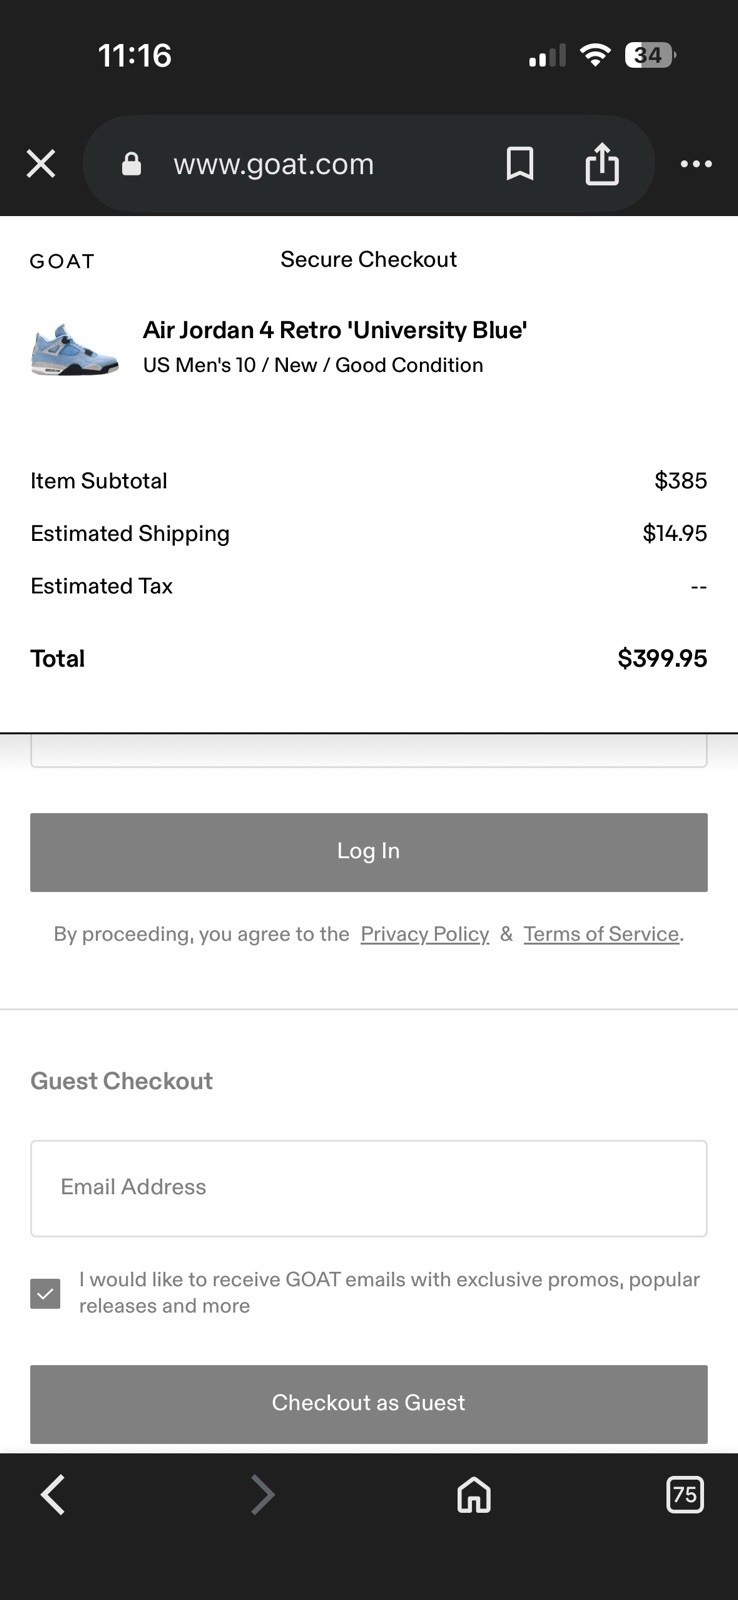Open the 75 tabs switcher

(685, 1495)
